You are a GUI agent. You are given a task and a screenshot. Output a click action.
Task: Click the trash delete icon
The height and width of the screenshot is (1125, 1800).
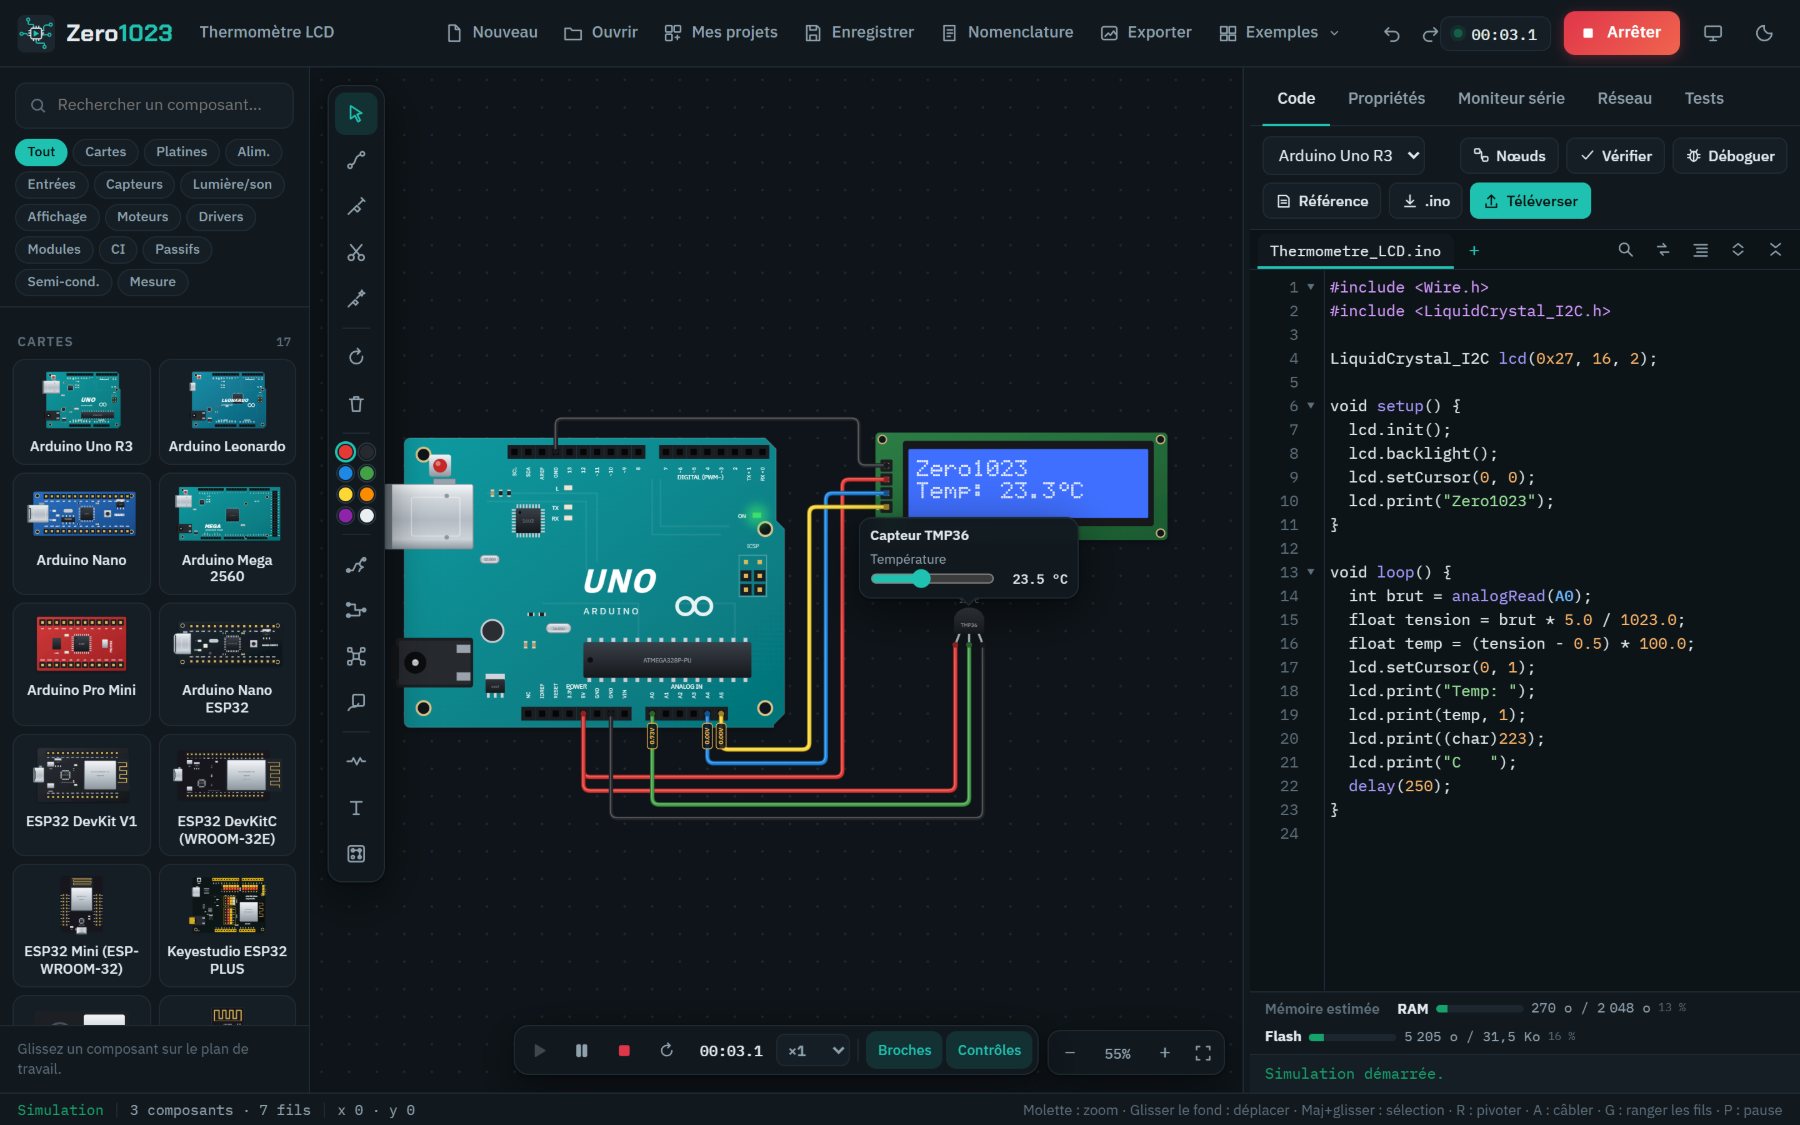click(356, 404)
